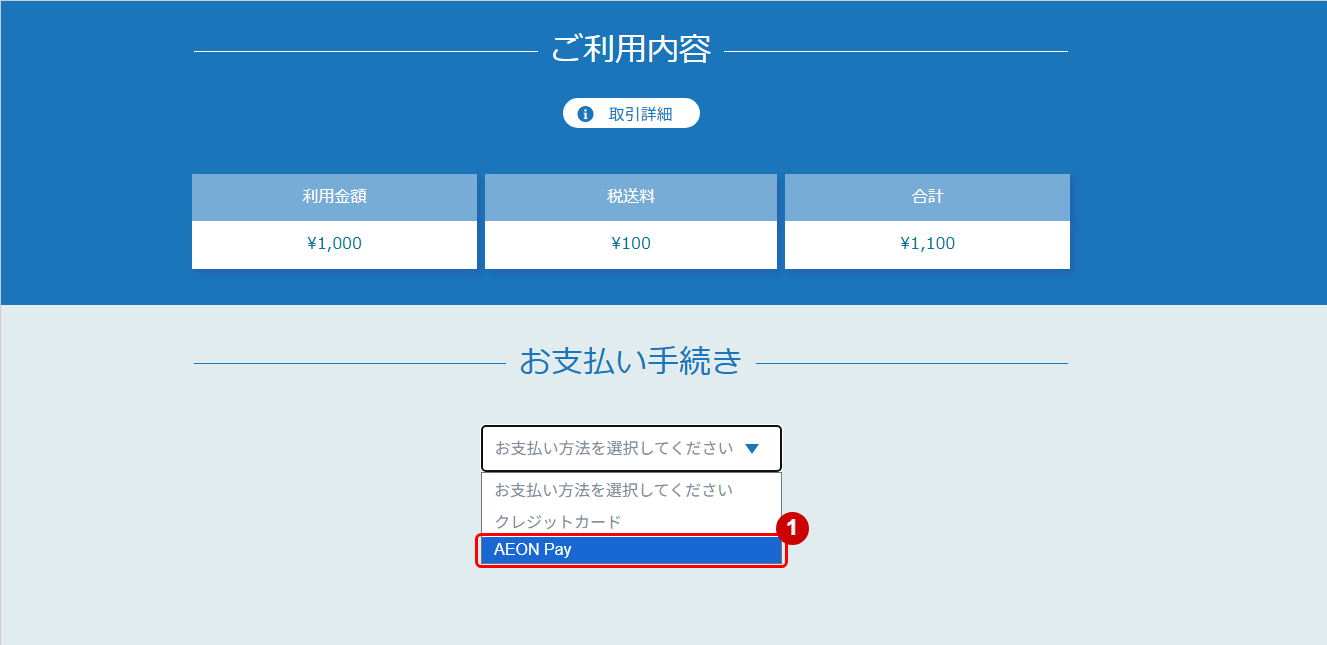Collapse the payment method dropdown list
The width and height of the screenshot is (1327, 645).
pos(631,448)
